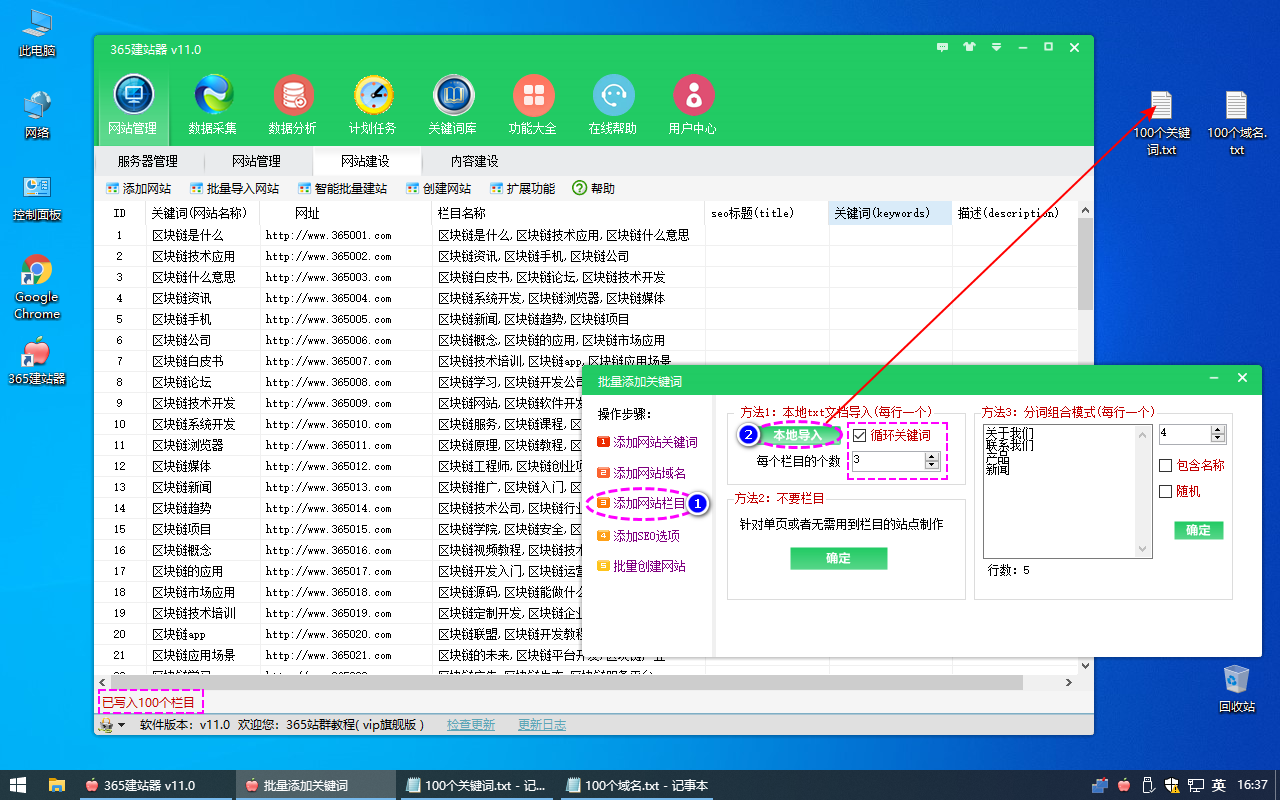Image resolution: width=1280 pixels, height=800 pixels.
Task: Click the skin (shirt) icon in title bar
Action: [x=969, y=47]
